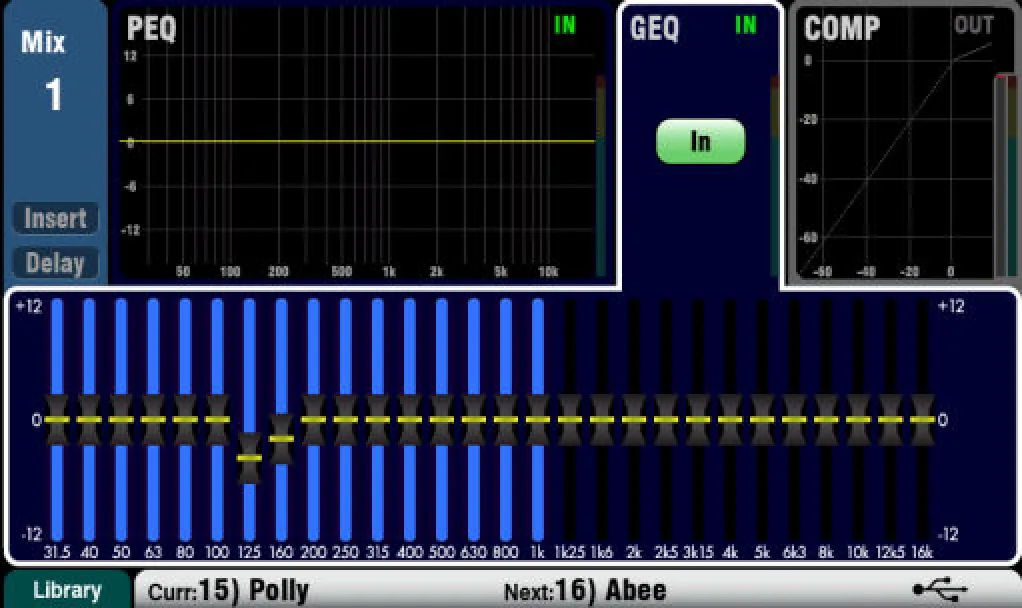Select the COMP panel
This screenshot has width=1022, height=608.
pos(905,143)
